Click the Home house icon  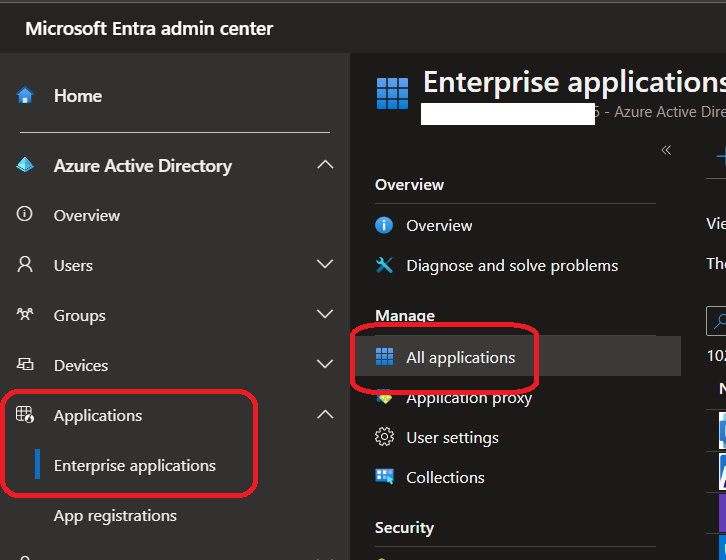pos(25,96)
